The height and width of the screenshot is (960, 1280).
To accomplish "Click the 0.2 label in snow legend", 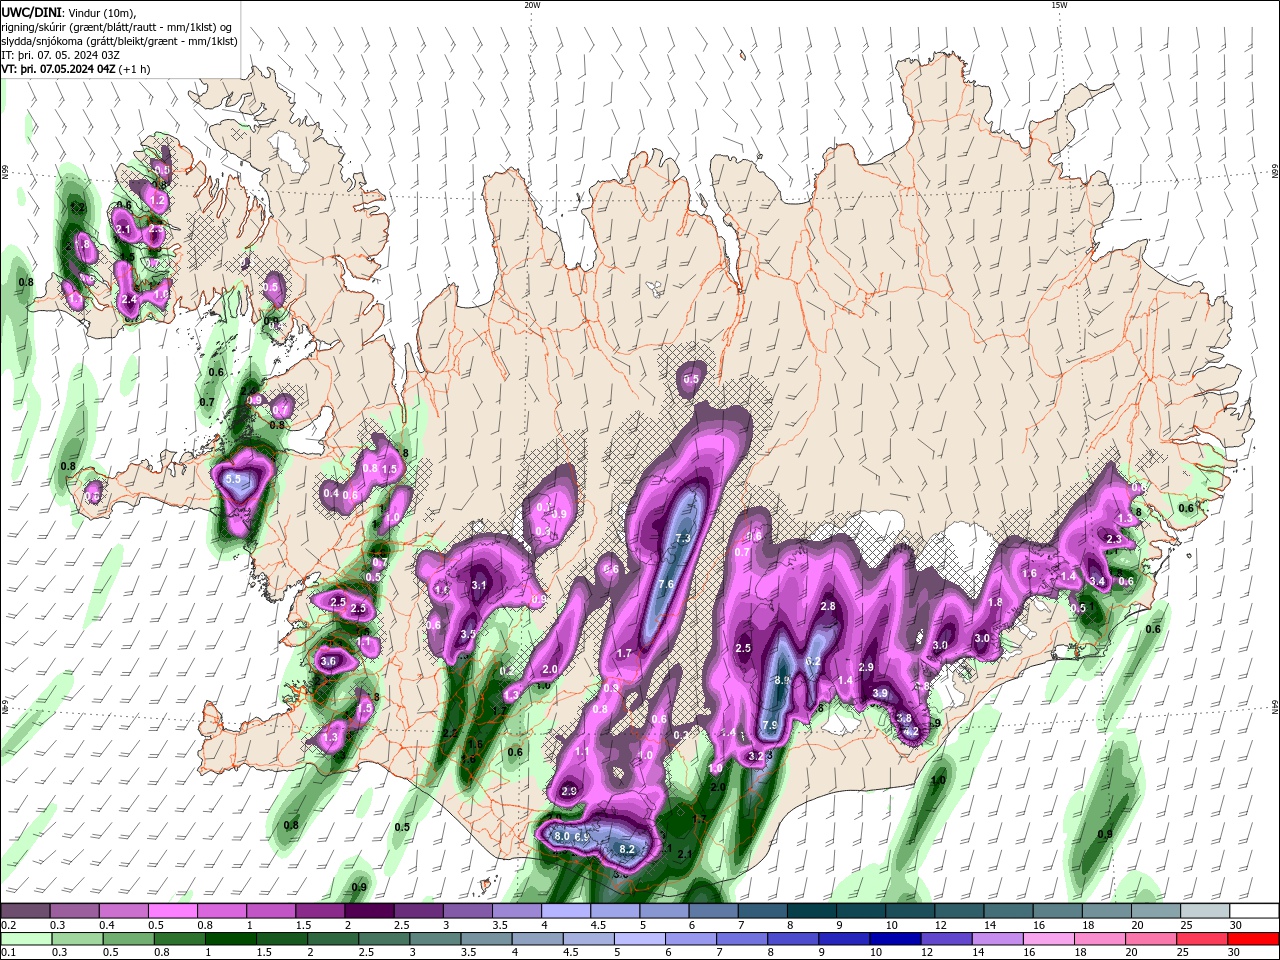I will (8, 925).
